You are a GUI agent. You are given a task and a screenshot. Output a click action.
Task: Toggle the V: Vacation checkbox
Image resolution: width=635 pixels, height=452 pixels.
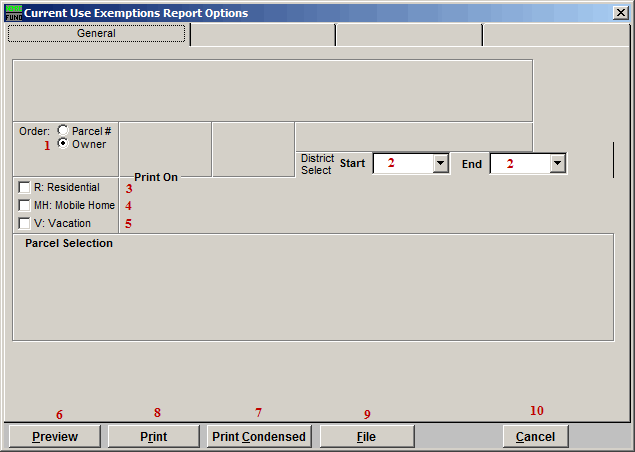pyautogui.click(x=24, y=224)
